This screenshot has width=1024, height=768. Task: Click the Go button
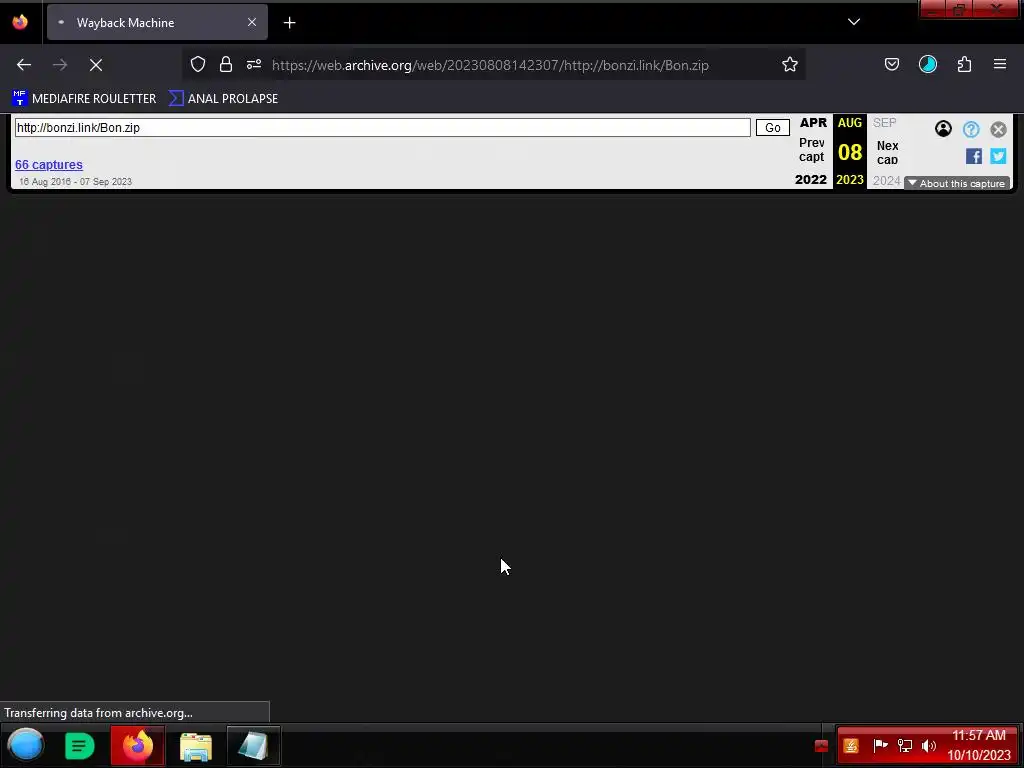[773, 127]
